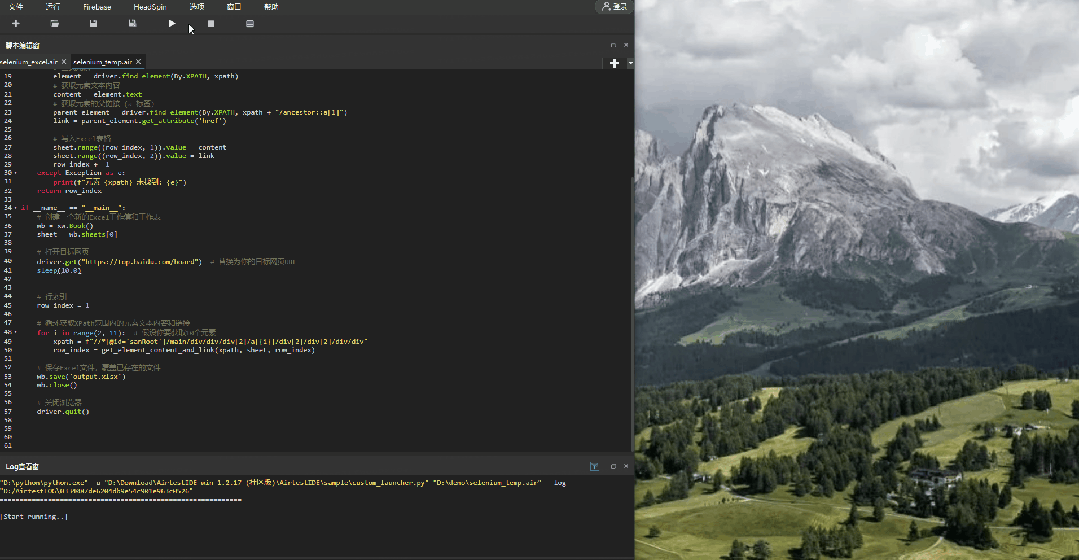Run the script with the play button
The height and width of the screenshot is (560, 1079).
[x=171, y=23]
